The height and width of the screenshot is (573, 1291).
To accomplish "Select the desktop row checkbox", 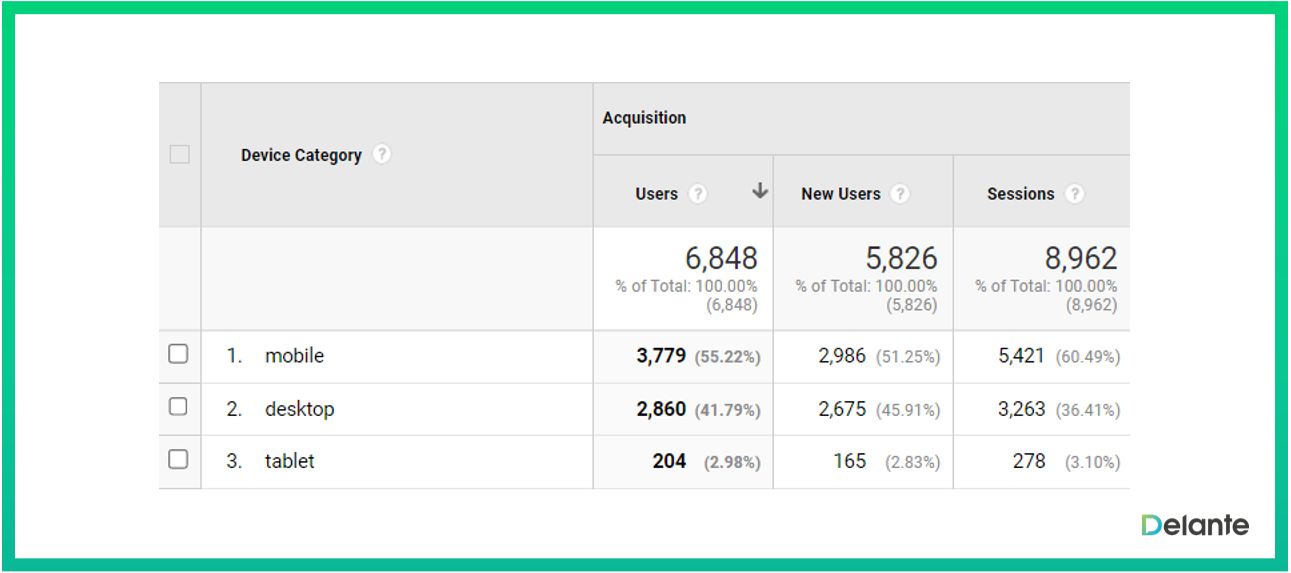I will (178, 407).
